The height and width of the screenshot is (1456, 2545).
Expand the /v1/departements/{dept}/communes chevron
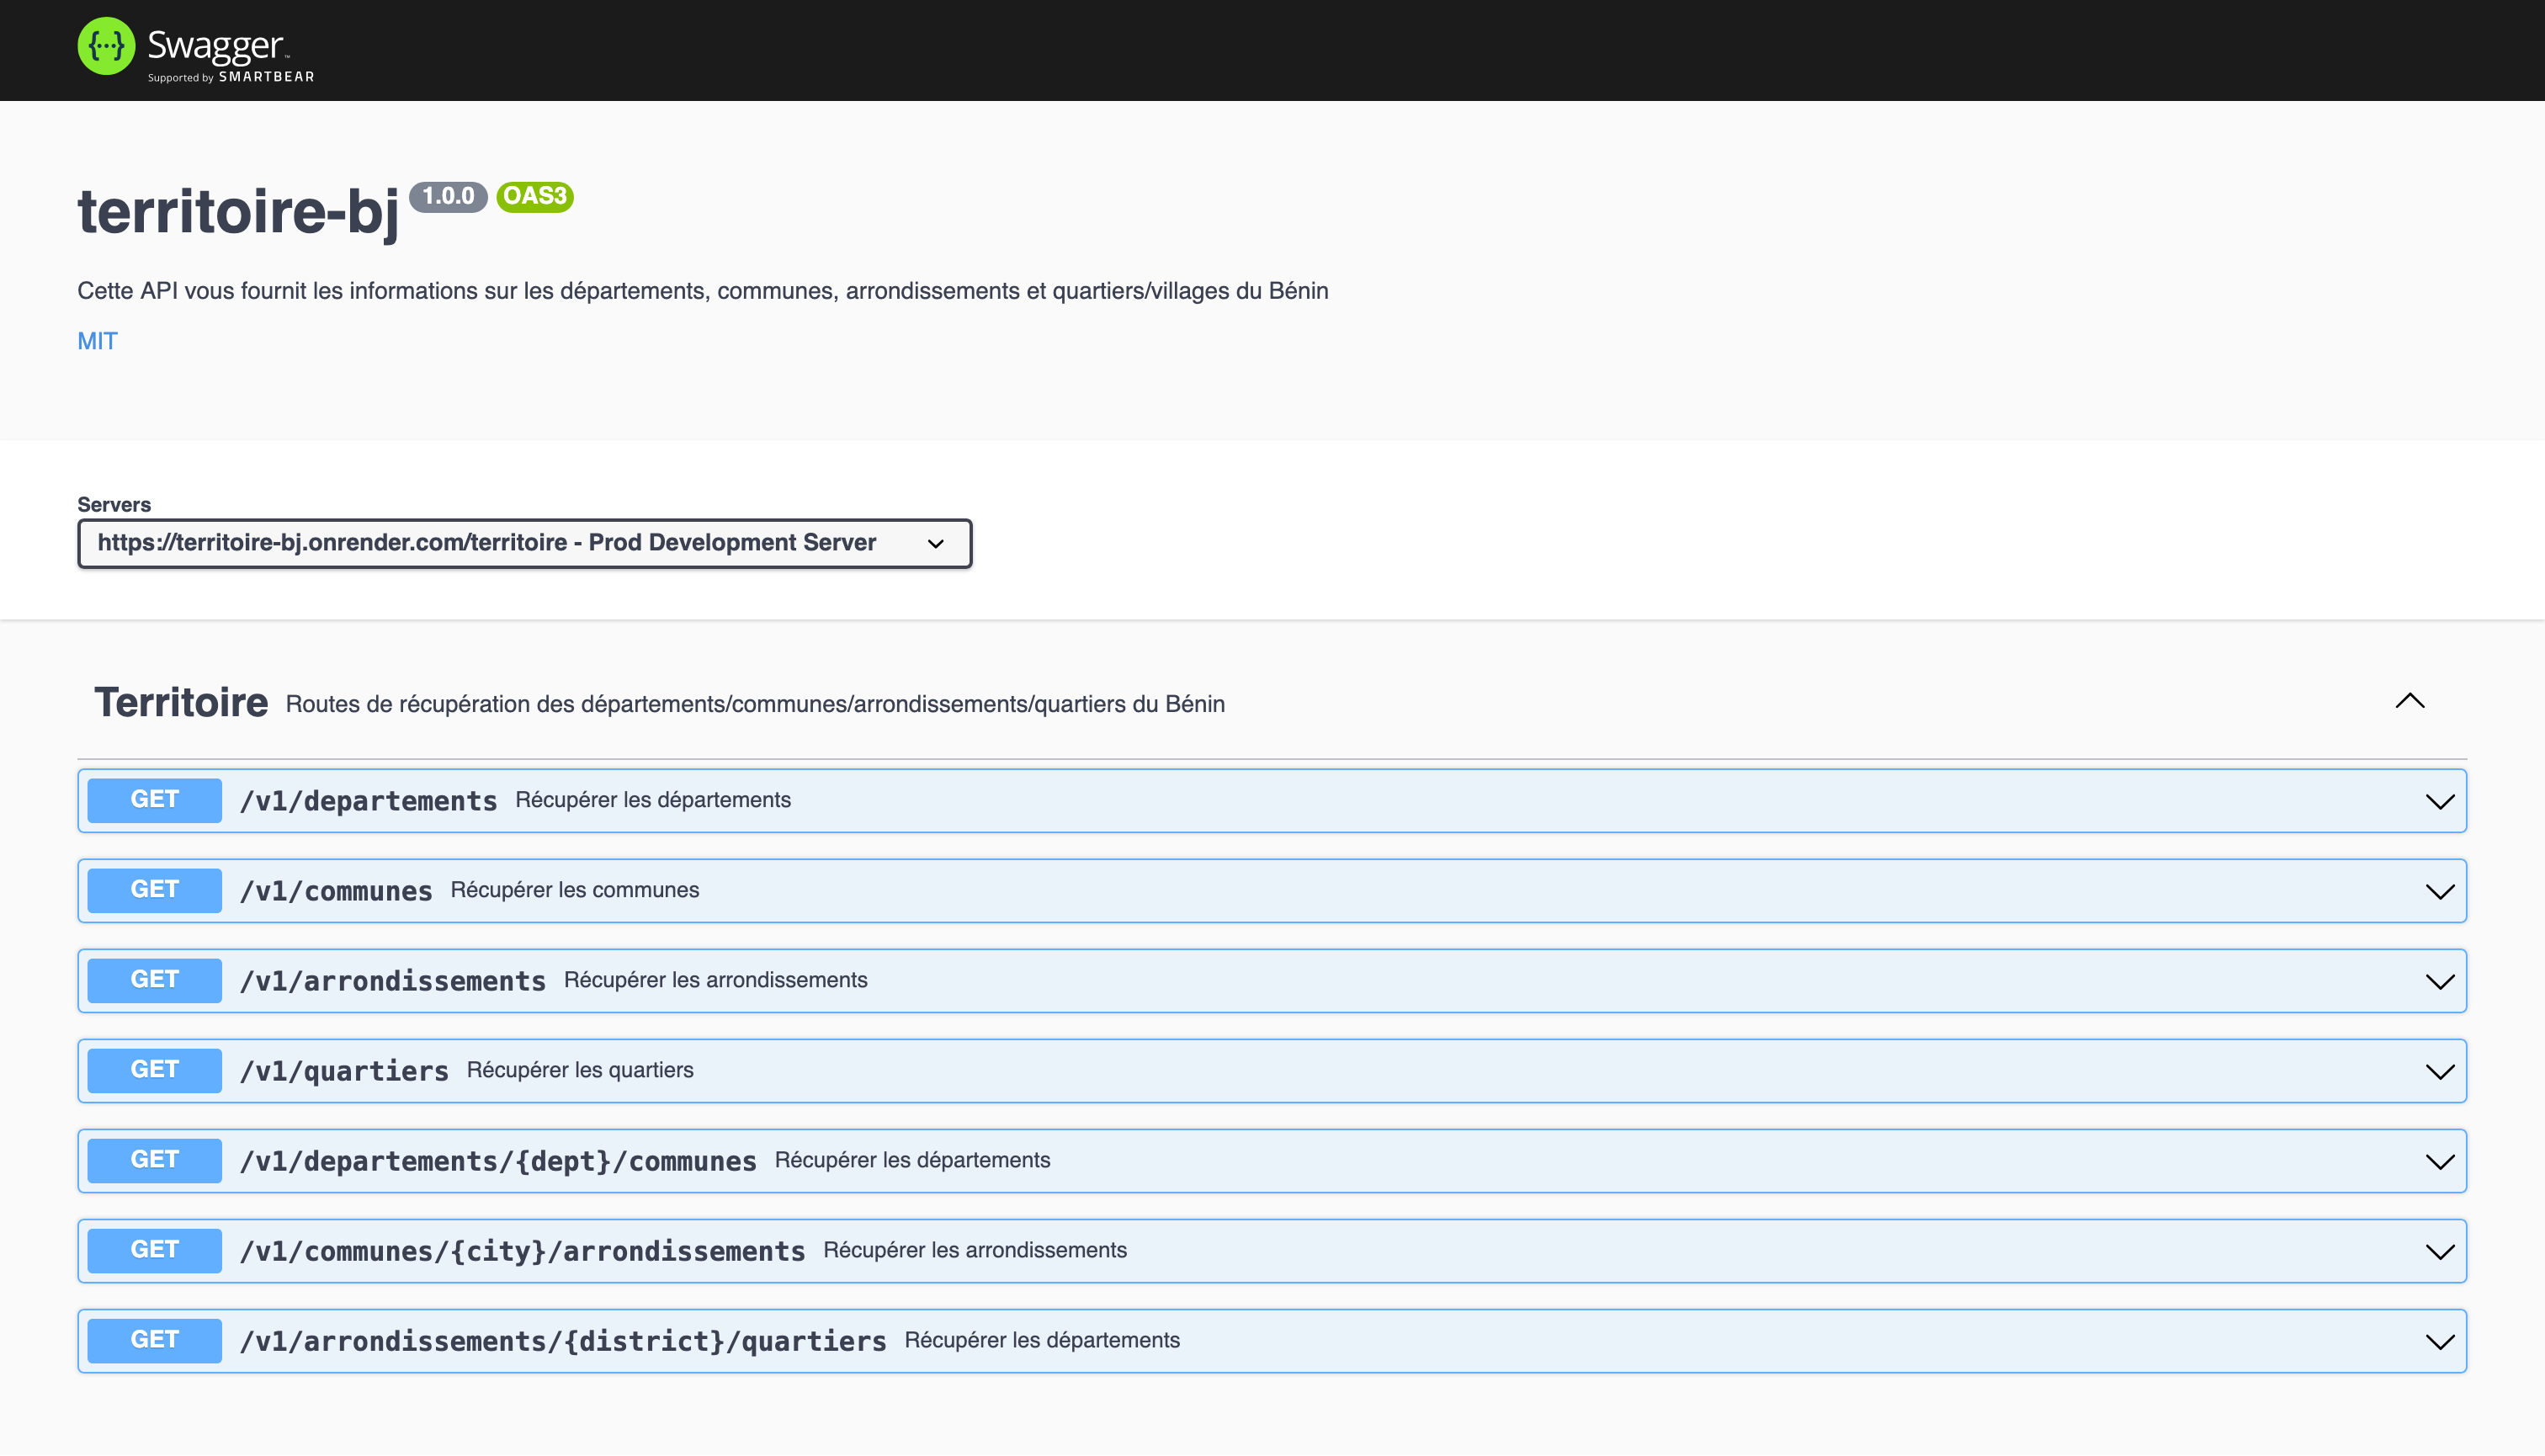tap(2439, 1161)
